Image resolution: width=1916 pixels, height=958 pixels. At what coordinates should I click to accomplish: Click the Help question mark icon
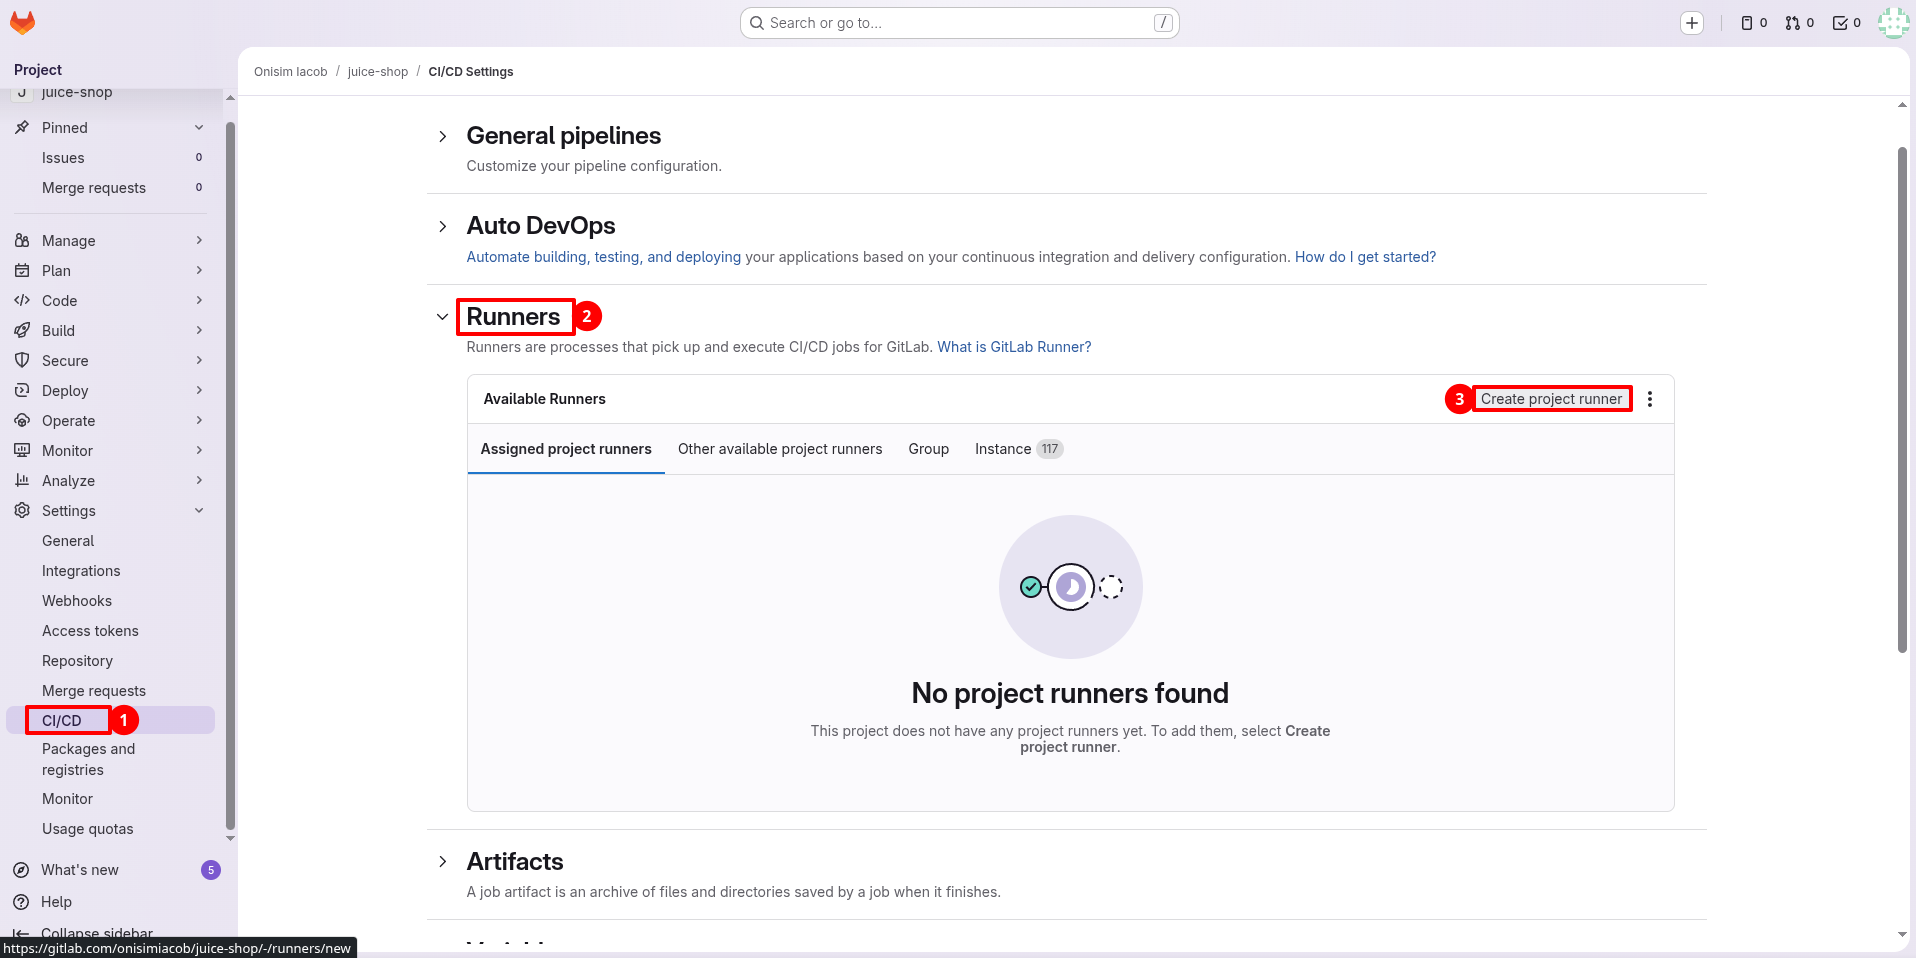pos(21,902)
